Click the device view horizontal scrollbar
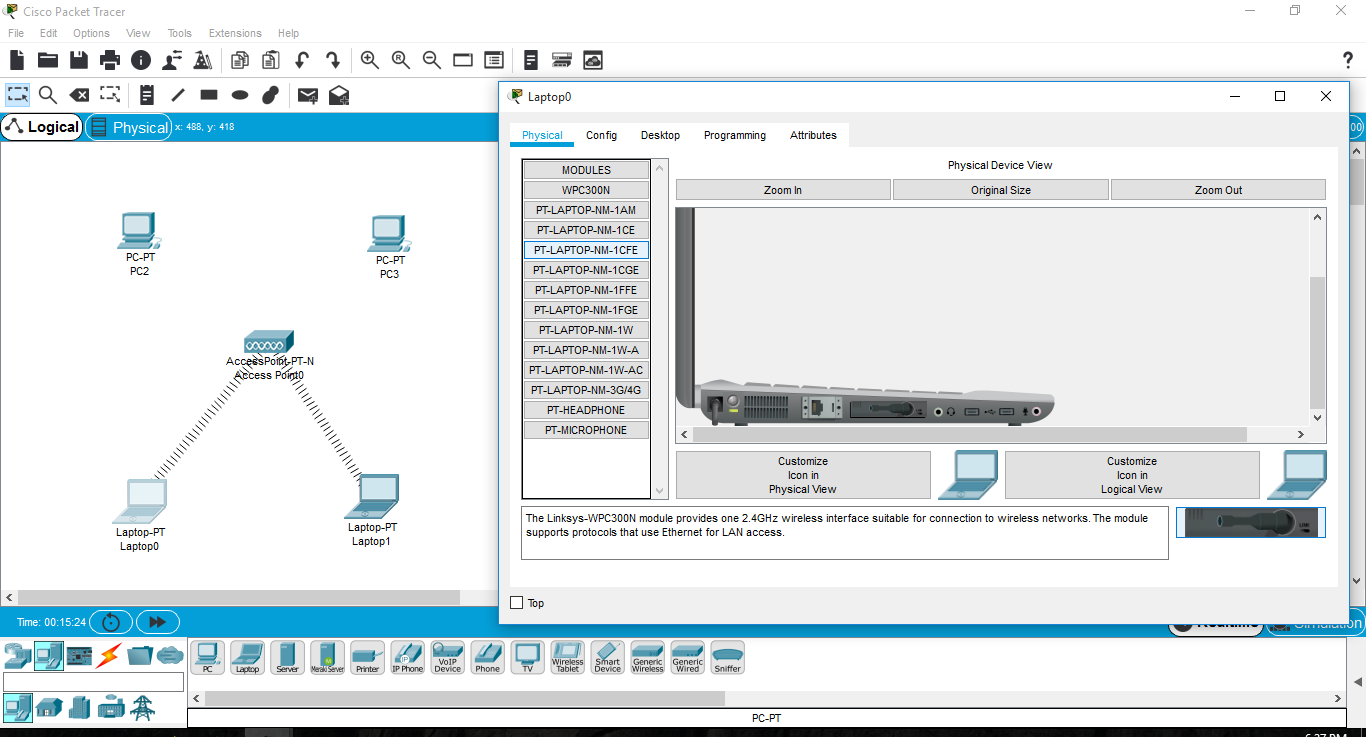This screenshot has width=1366, height=737. coord(969,435)
